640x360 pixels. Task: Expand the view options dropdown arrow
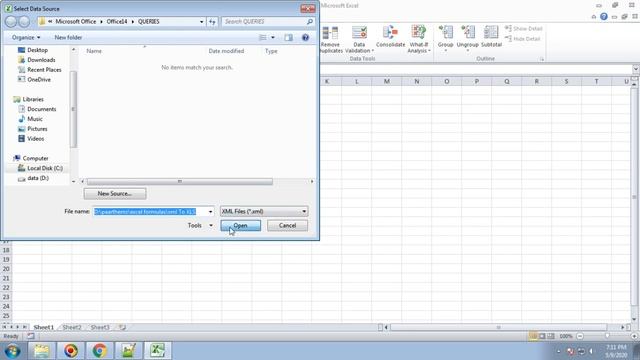coord(273,38)
